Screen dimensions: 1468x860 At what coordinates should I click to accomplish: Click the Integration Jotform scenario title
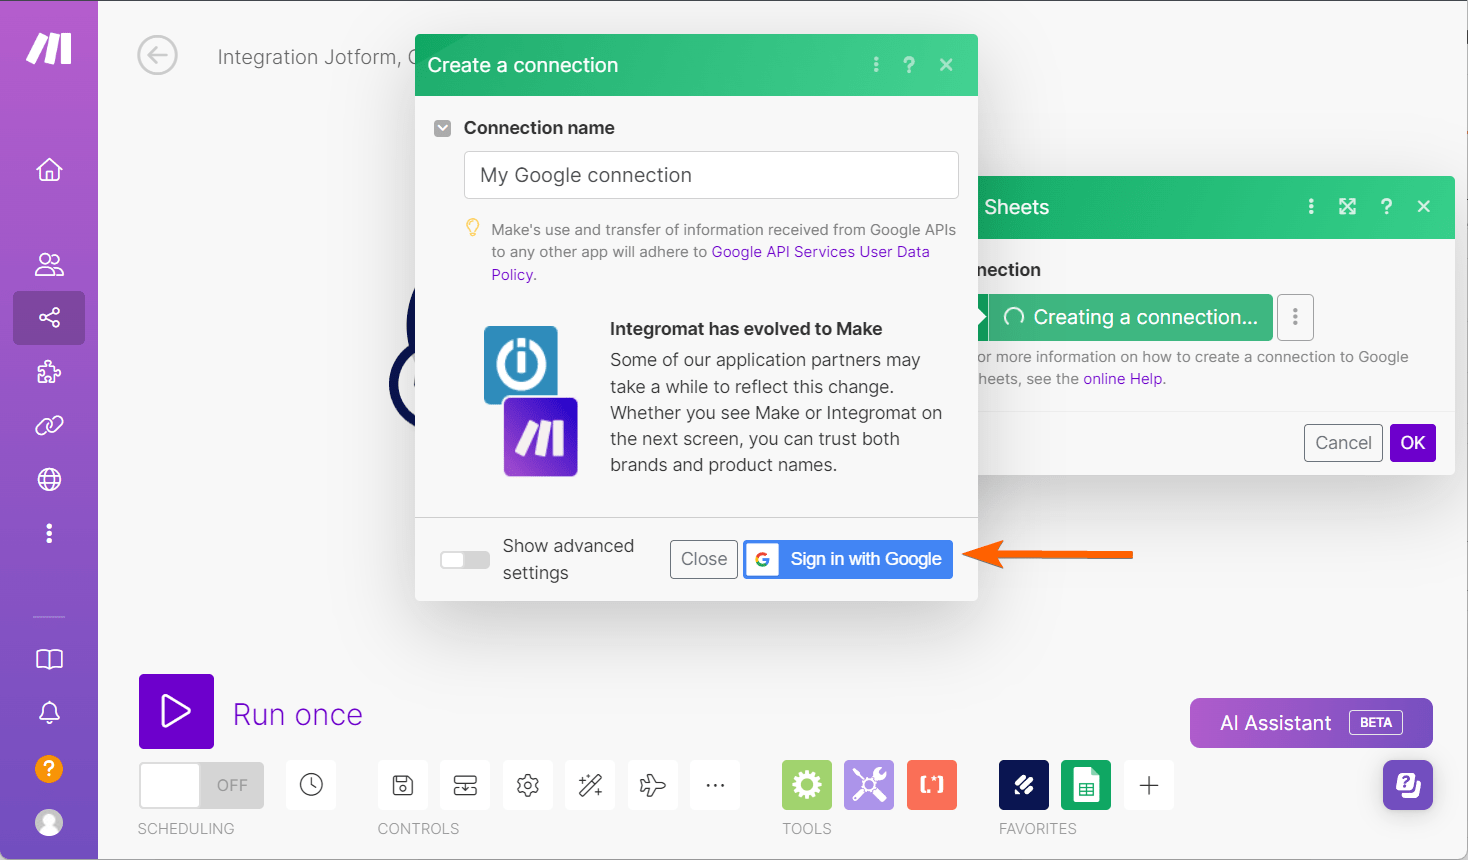point(316,57)
